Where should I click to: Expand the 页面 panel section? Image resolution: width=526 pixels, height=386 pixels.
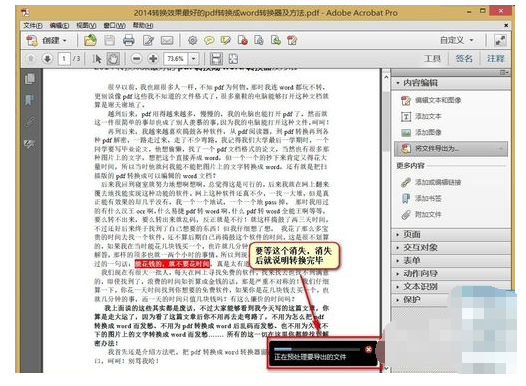[451, 234]
